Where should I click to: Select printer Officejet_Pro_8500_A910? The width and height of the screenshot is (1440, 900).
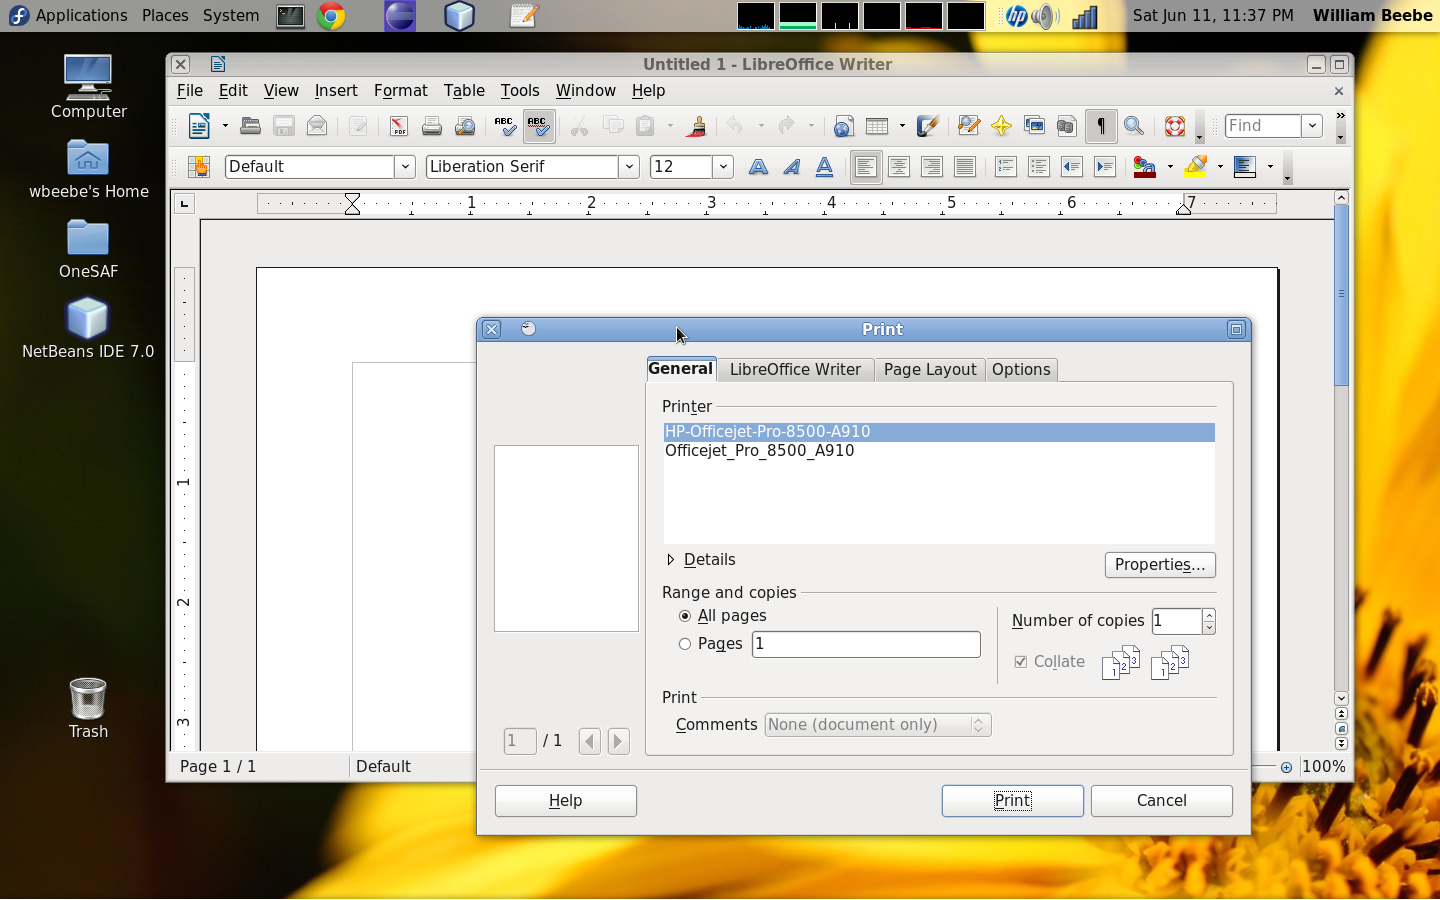939,451
